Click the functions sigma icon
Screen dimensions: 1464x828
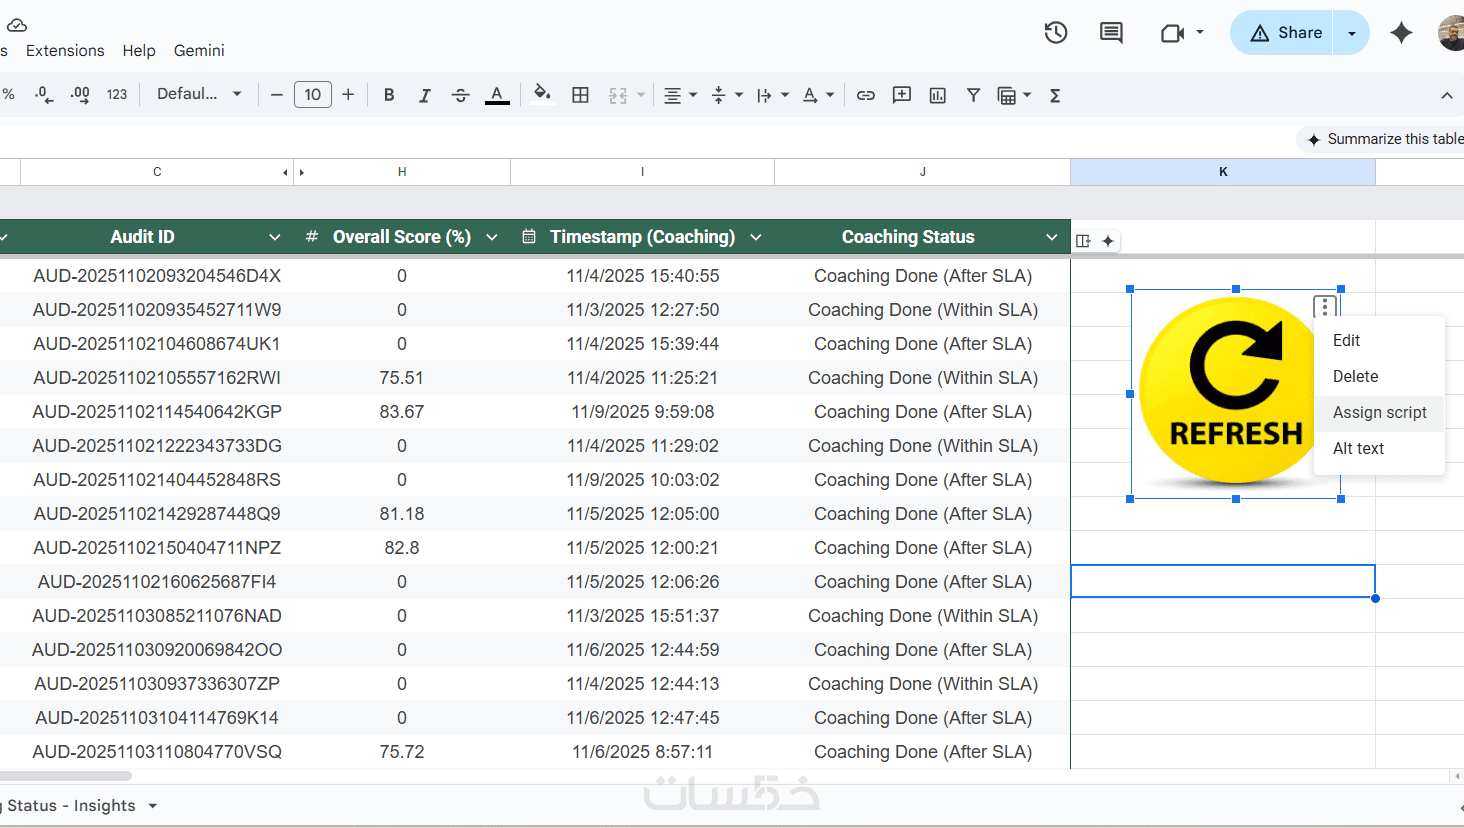pos(1054,95)
